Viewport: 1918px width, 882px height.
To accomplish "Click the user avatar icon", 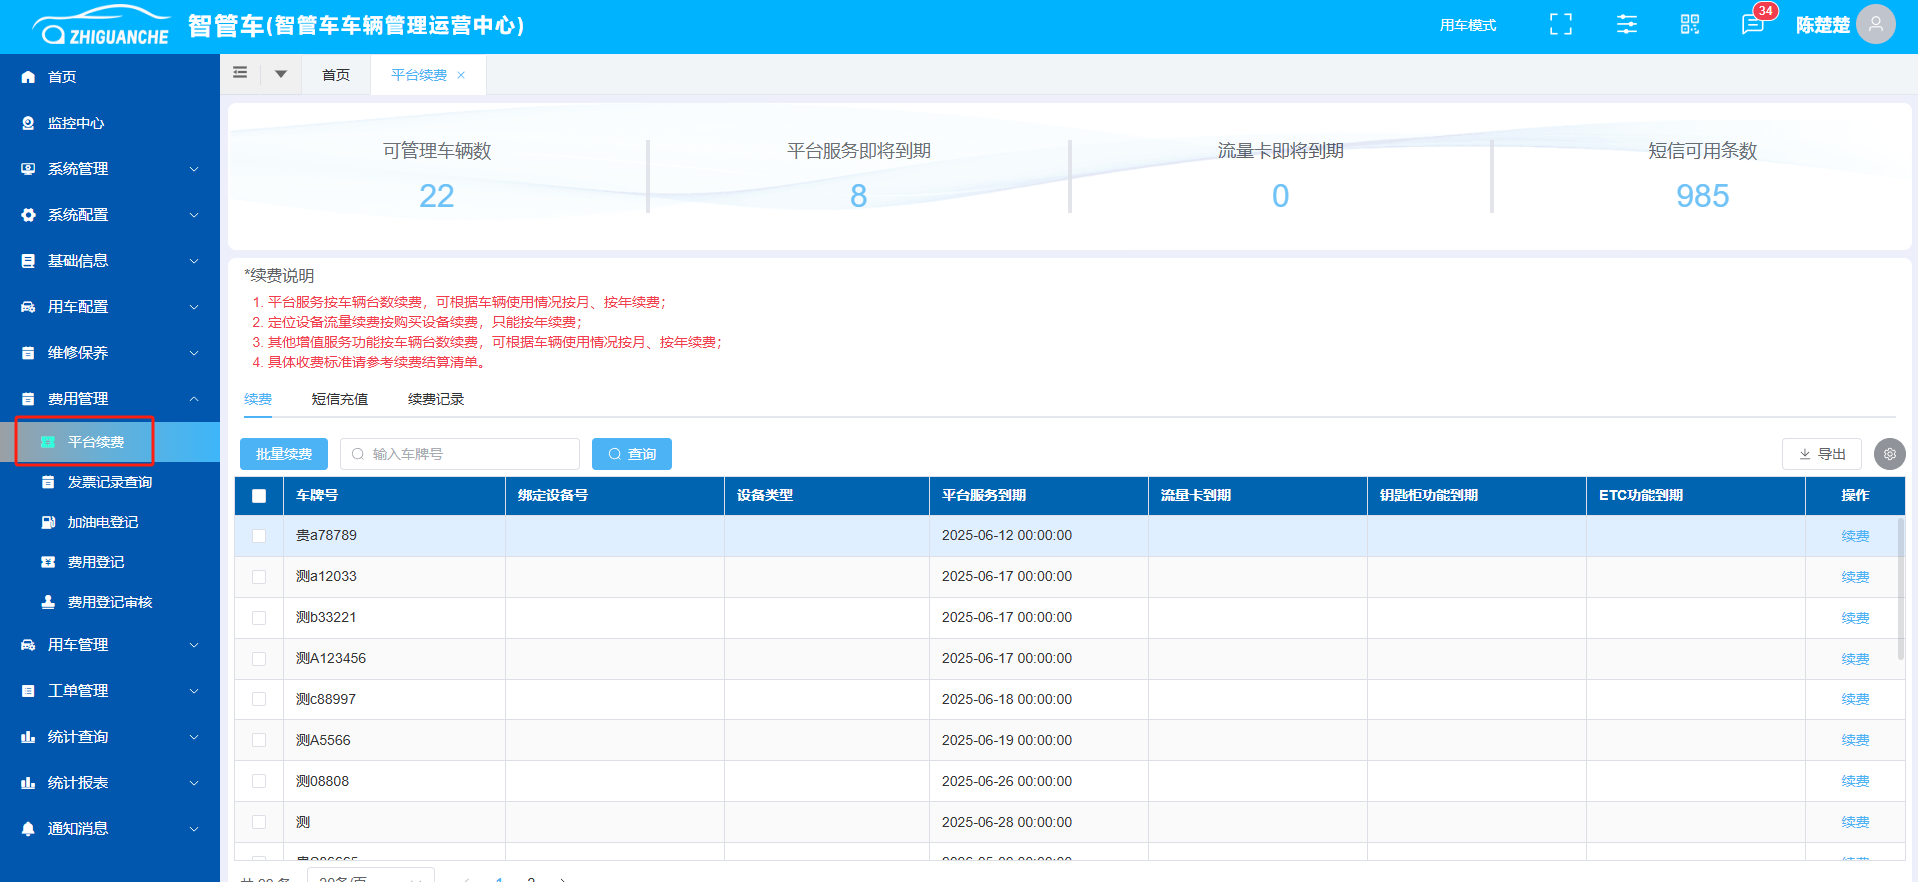I will coord(1875,25).
